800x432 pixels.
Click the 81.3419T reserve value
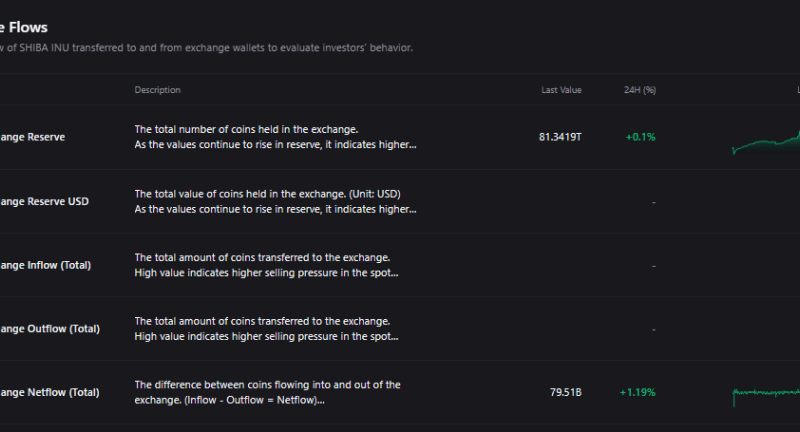pos(559,137)
